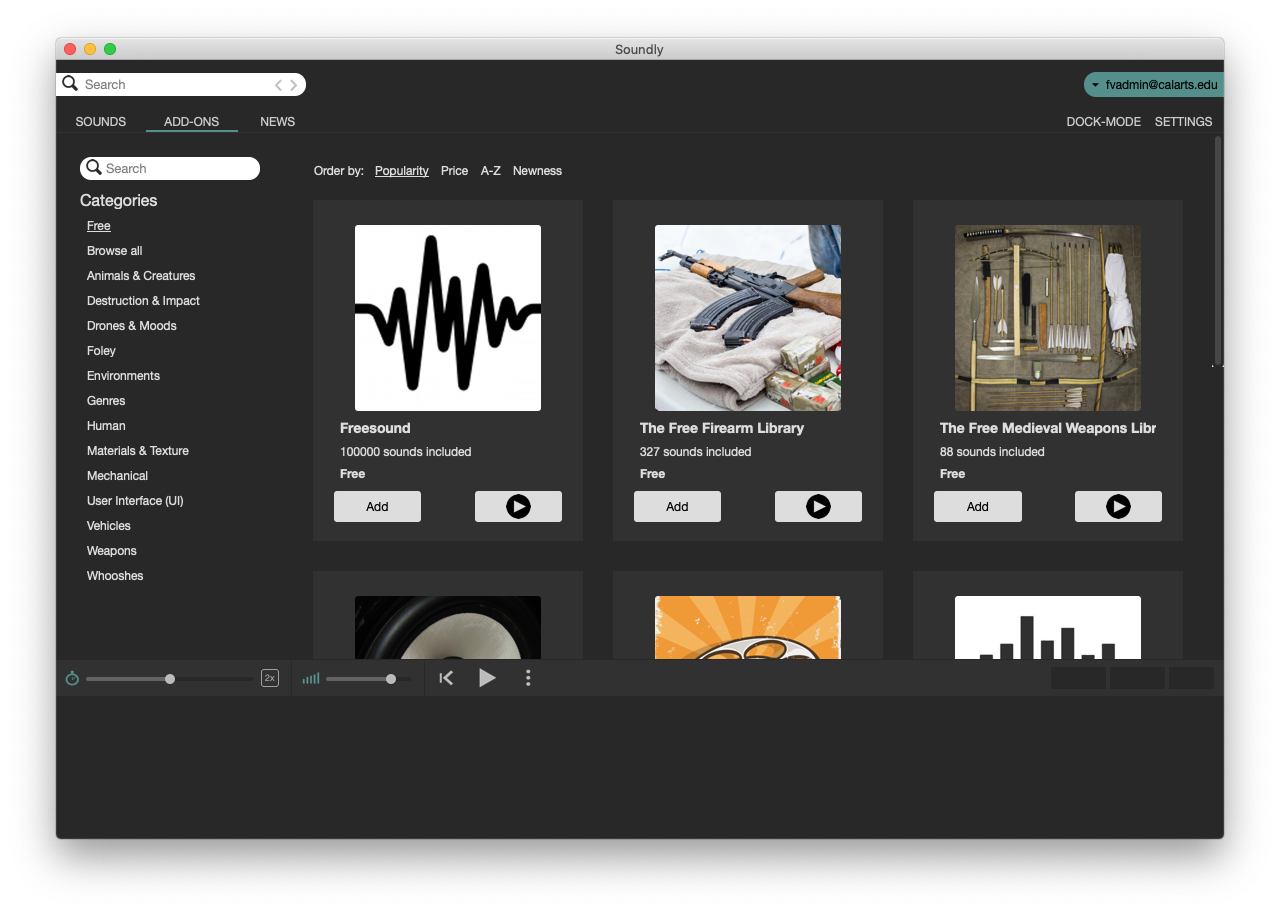Focus the add-ons category Search field
This screenshot has height=913, width=1280.
(170, 168)
